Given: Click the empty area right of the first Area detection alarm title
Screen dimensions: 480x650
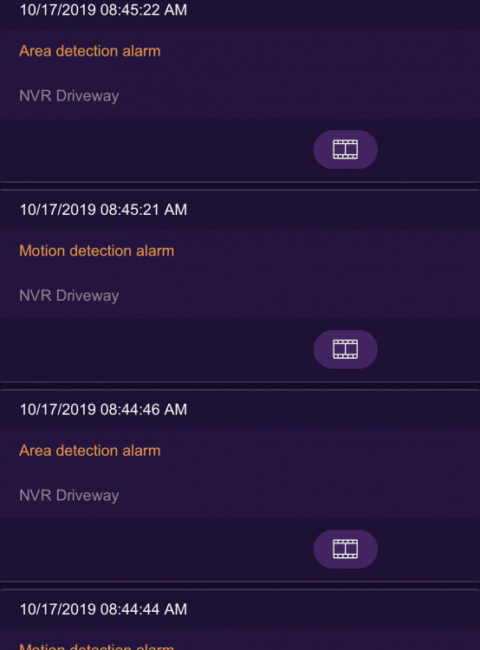Looking at the screenshot, I should (320, 51).
